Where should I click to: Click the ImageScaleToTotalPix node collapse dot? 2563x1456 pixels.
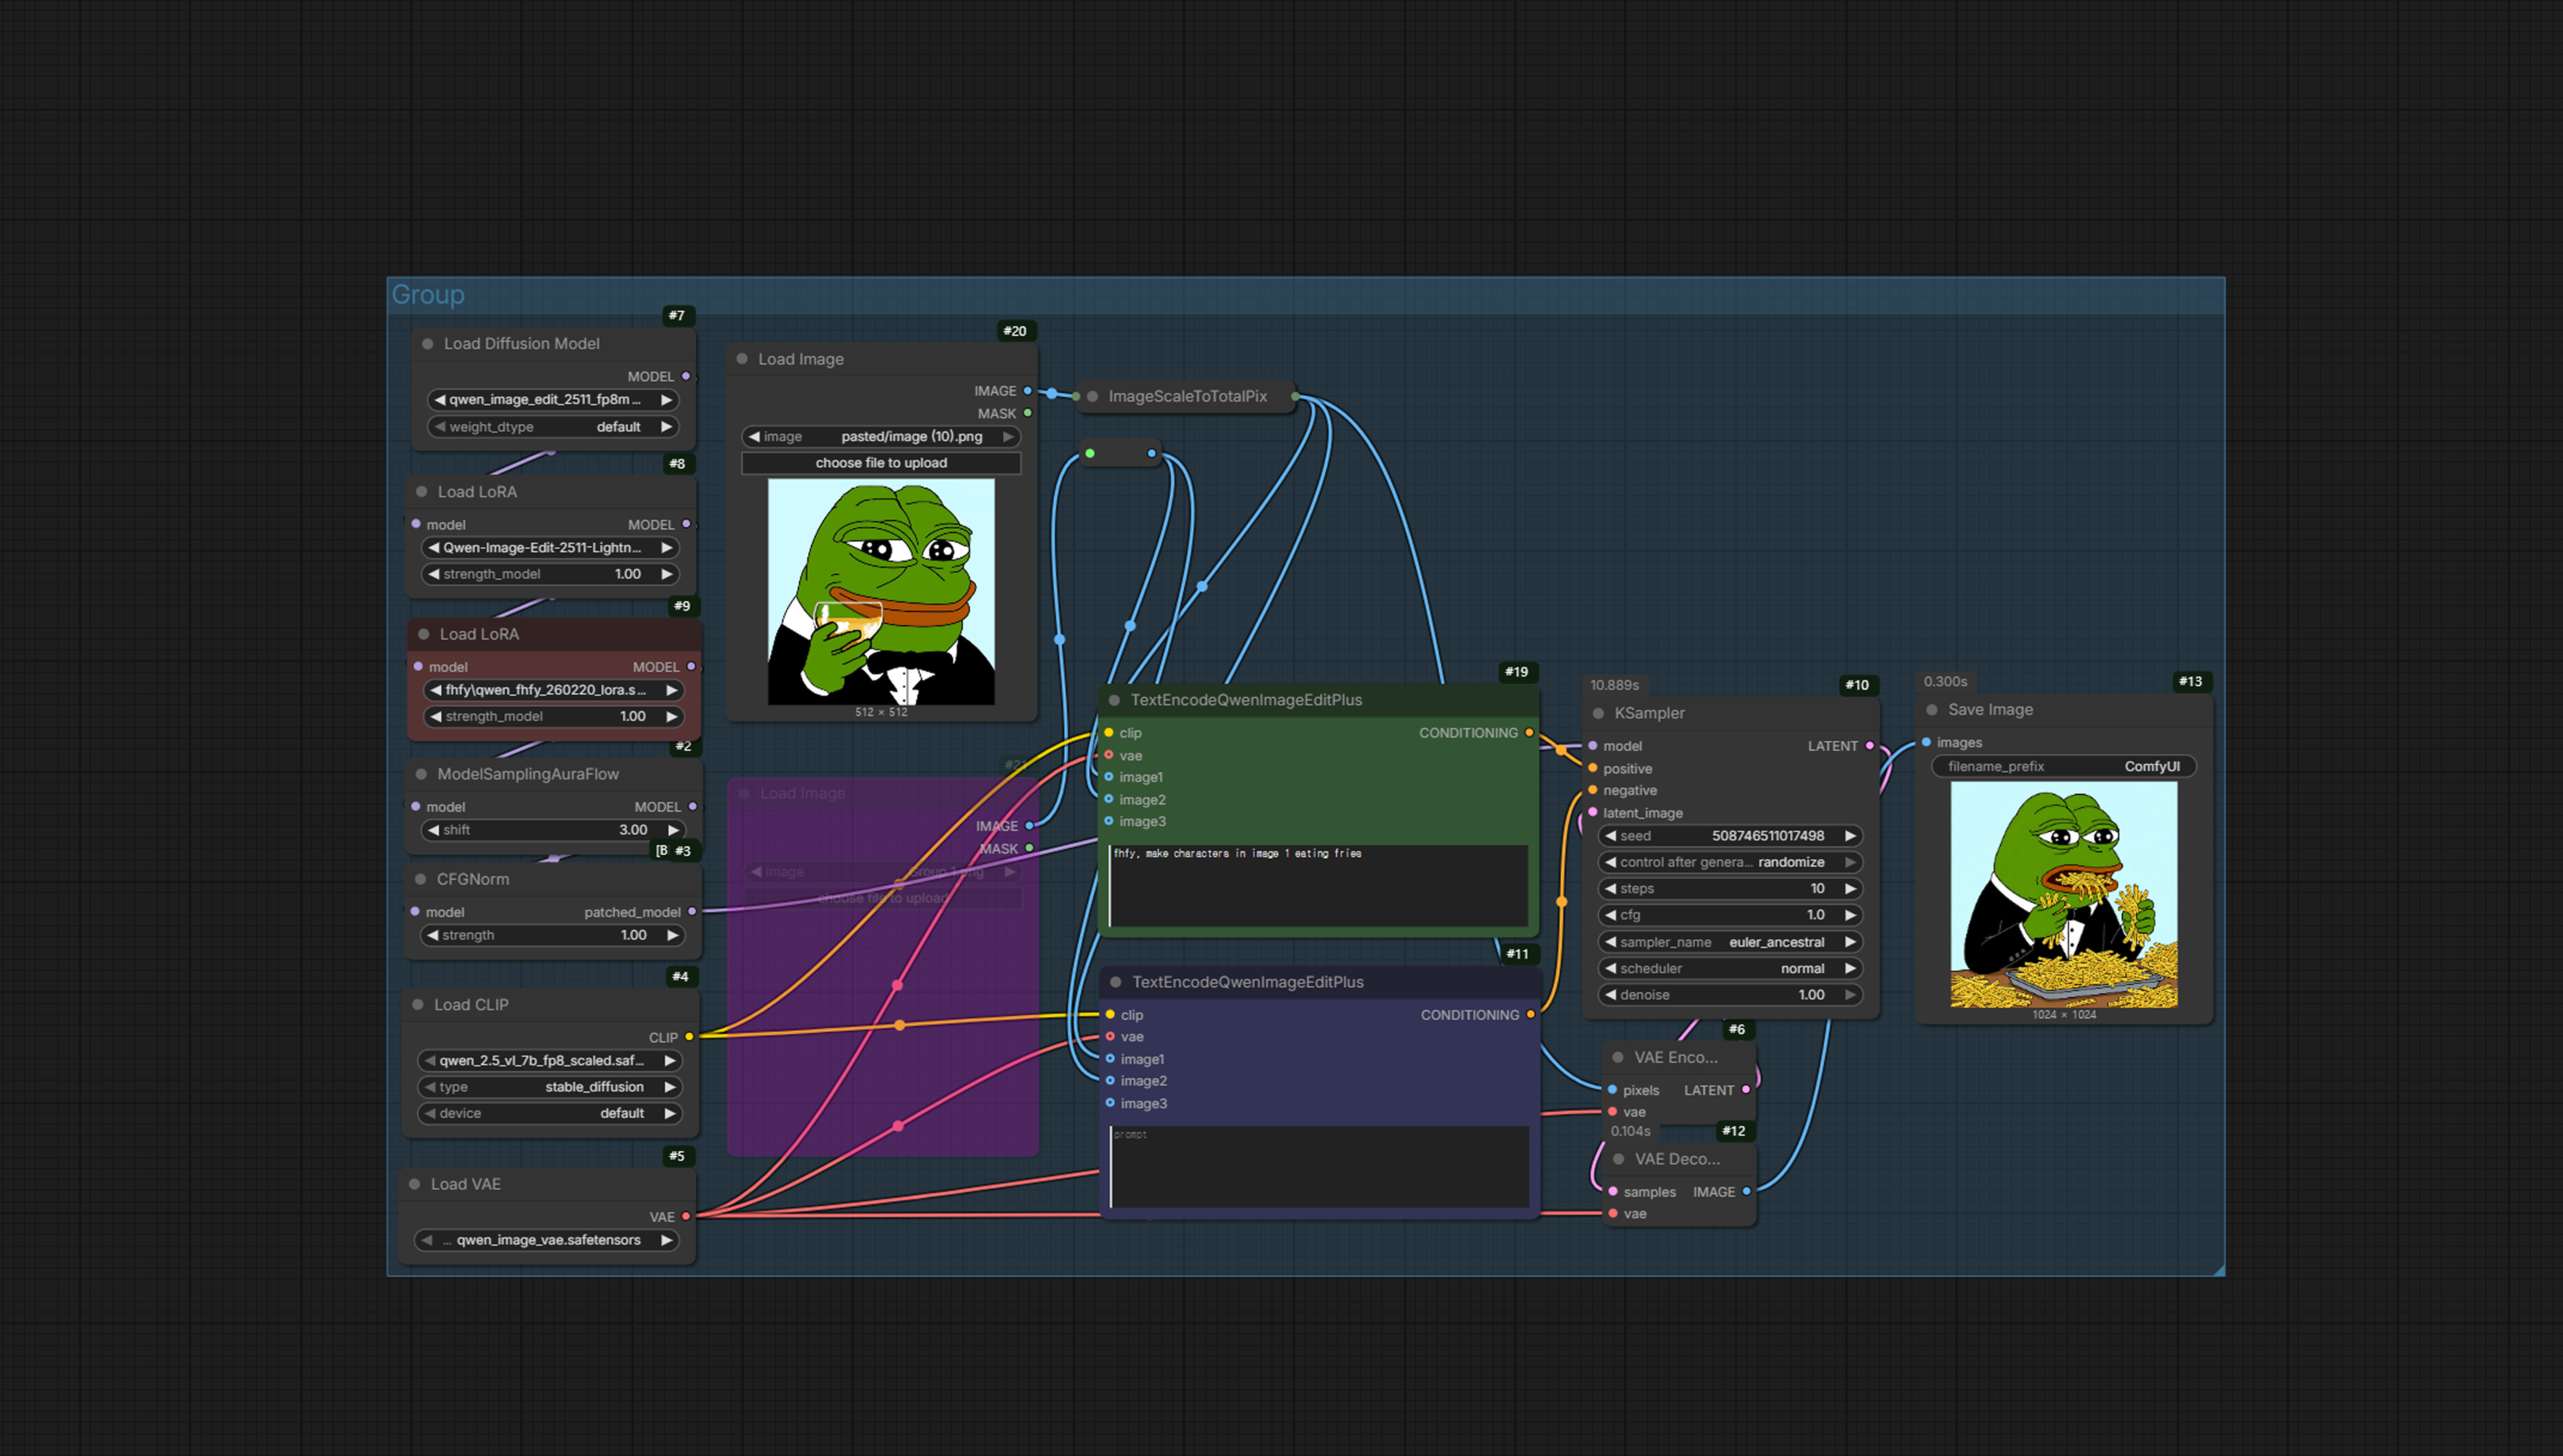point(1092,397)
